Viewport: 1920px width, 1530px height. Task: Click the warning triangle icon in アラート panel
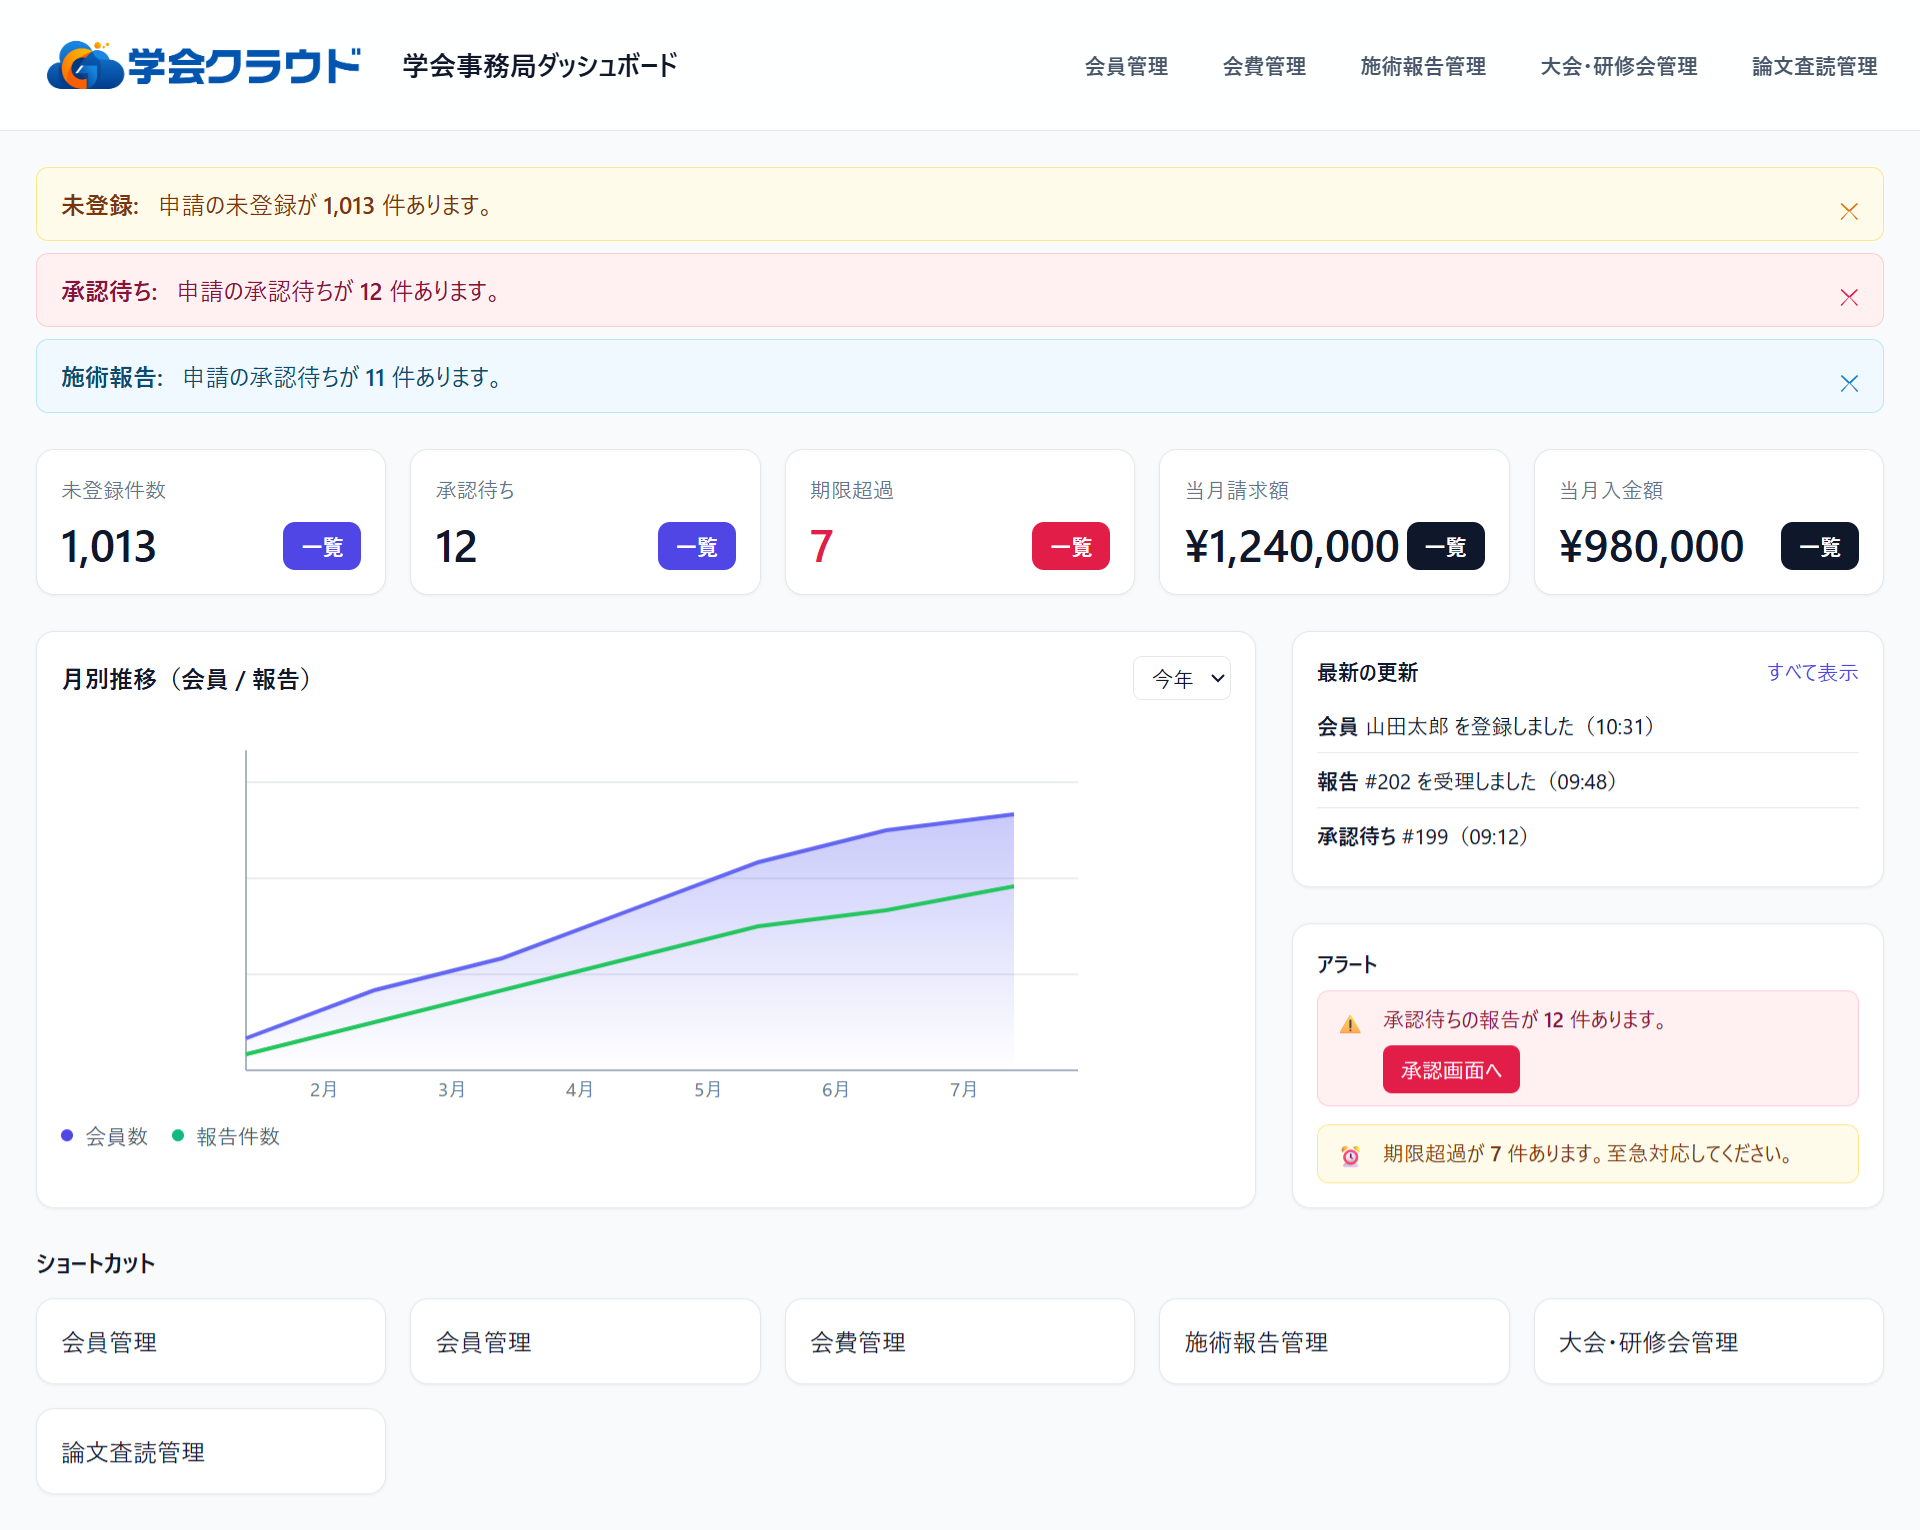tap(1351, 1021)
